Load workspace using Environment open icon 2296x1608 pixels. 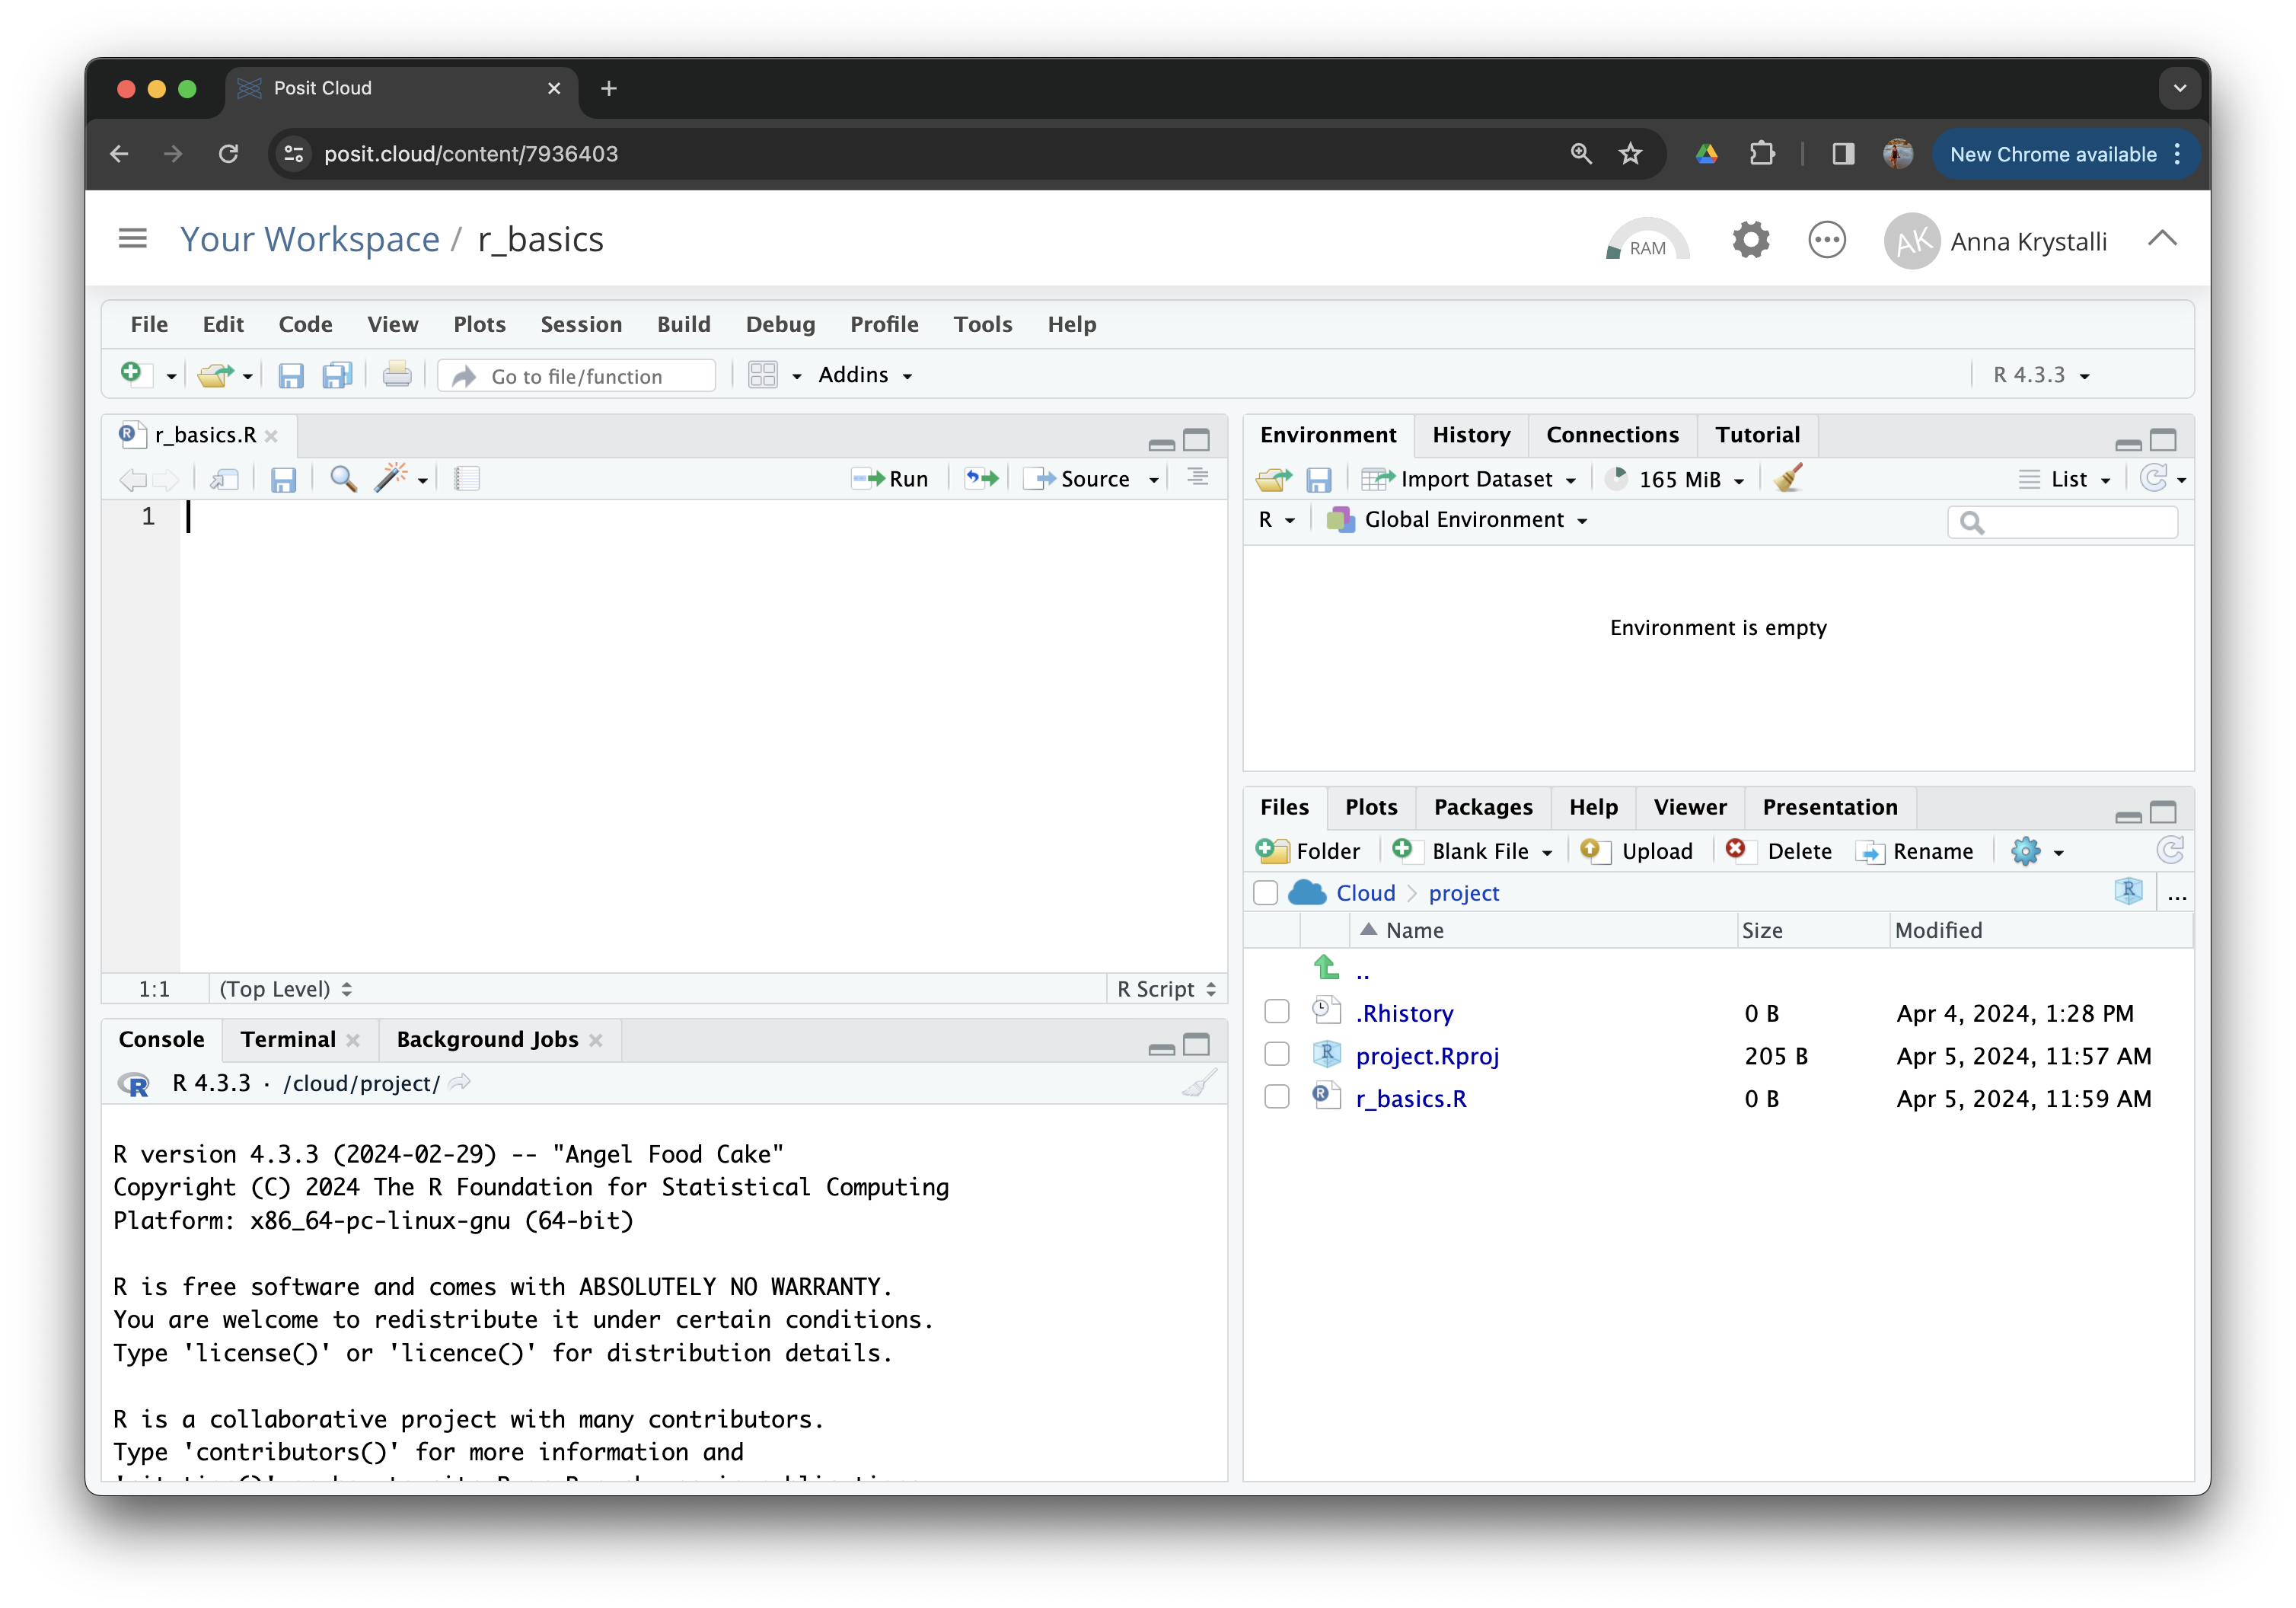click(1274, 479)
